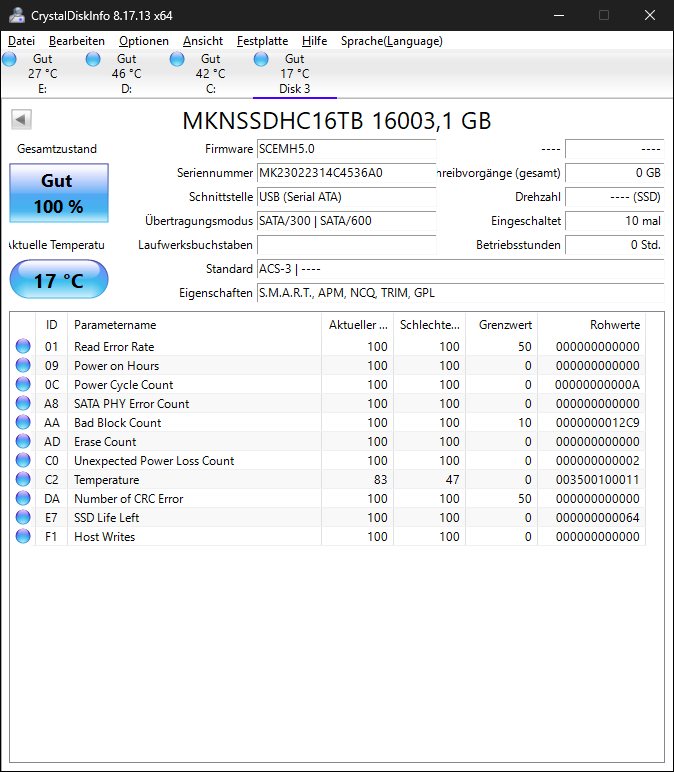Open the Bearbeiten menu
674x772 pixels.
(x=77, y=41)
